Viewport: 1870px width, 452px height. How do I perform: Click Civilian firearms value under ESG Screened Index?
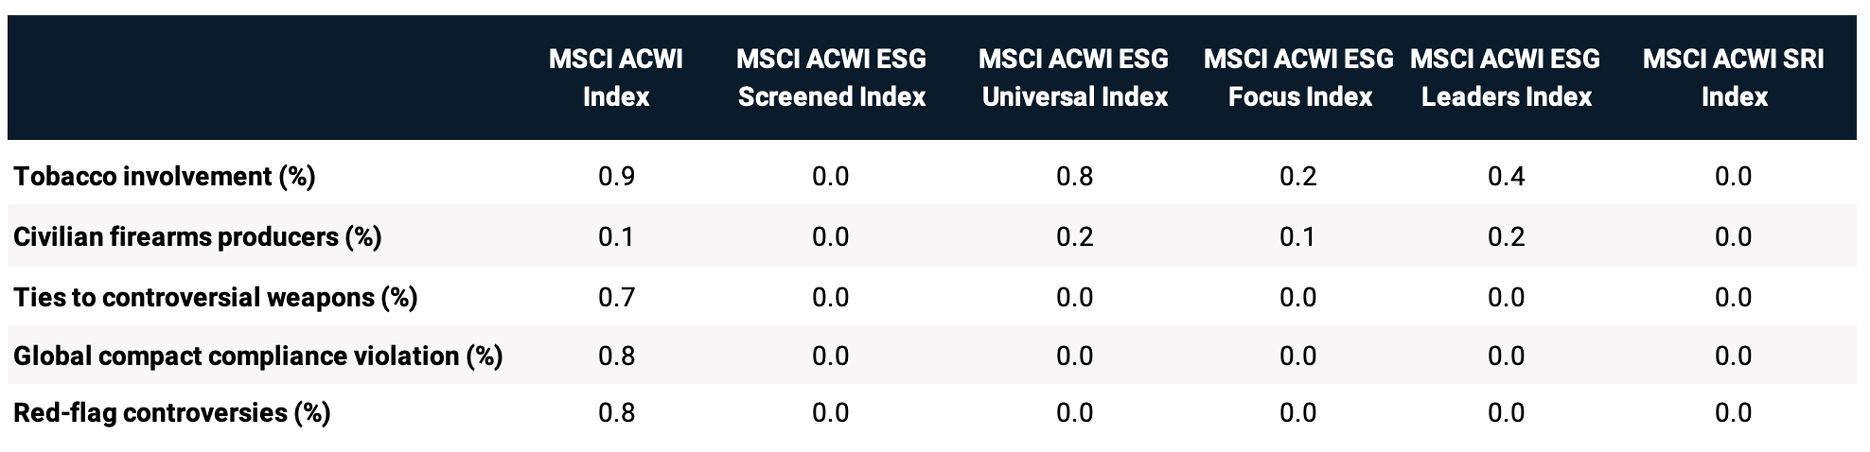830,237
